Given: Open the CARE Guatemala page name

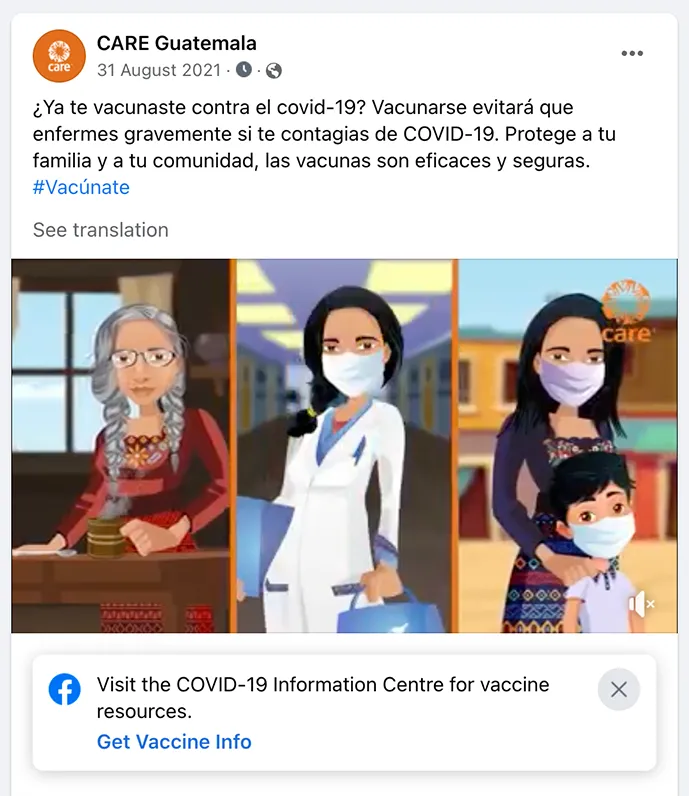Looking at the screenshot, I should (x=177, y=43).
